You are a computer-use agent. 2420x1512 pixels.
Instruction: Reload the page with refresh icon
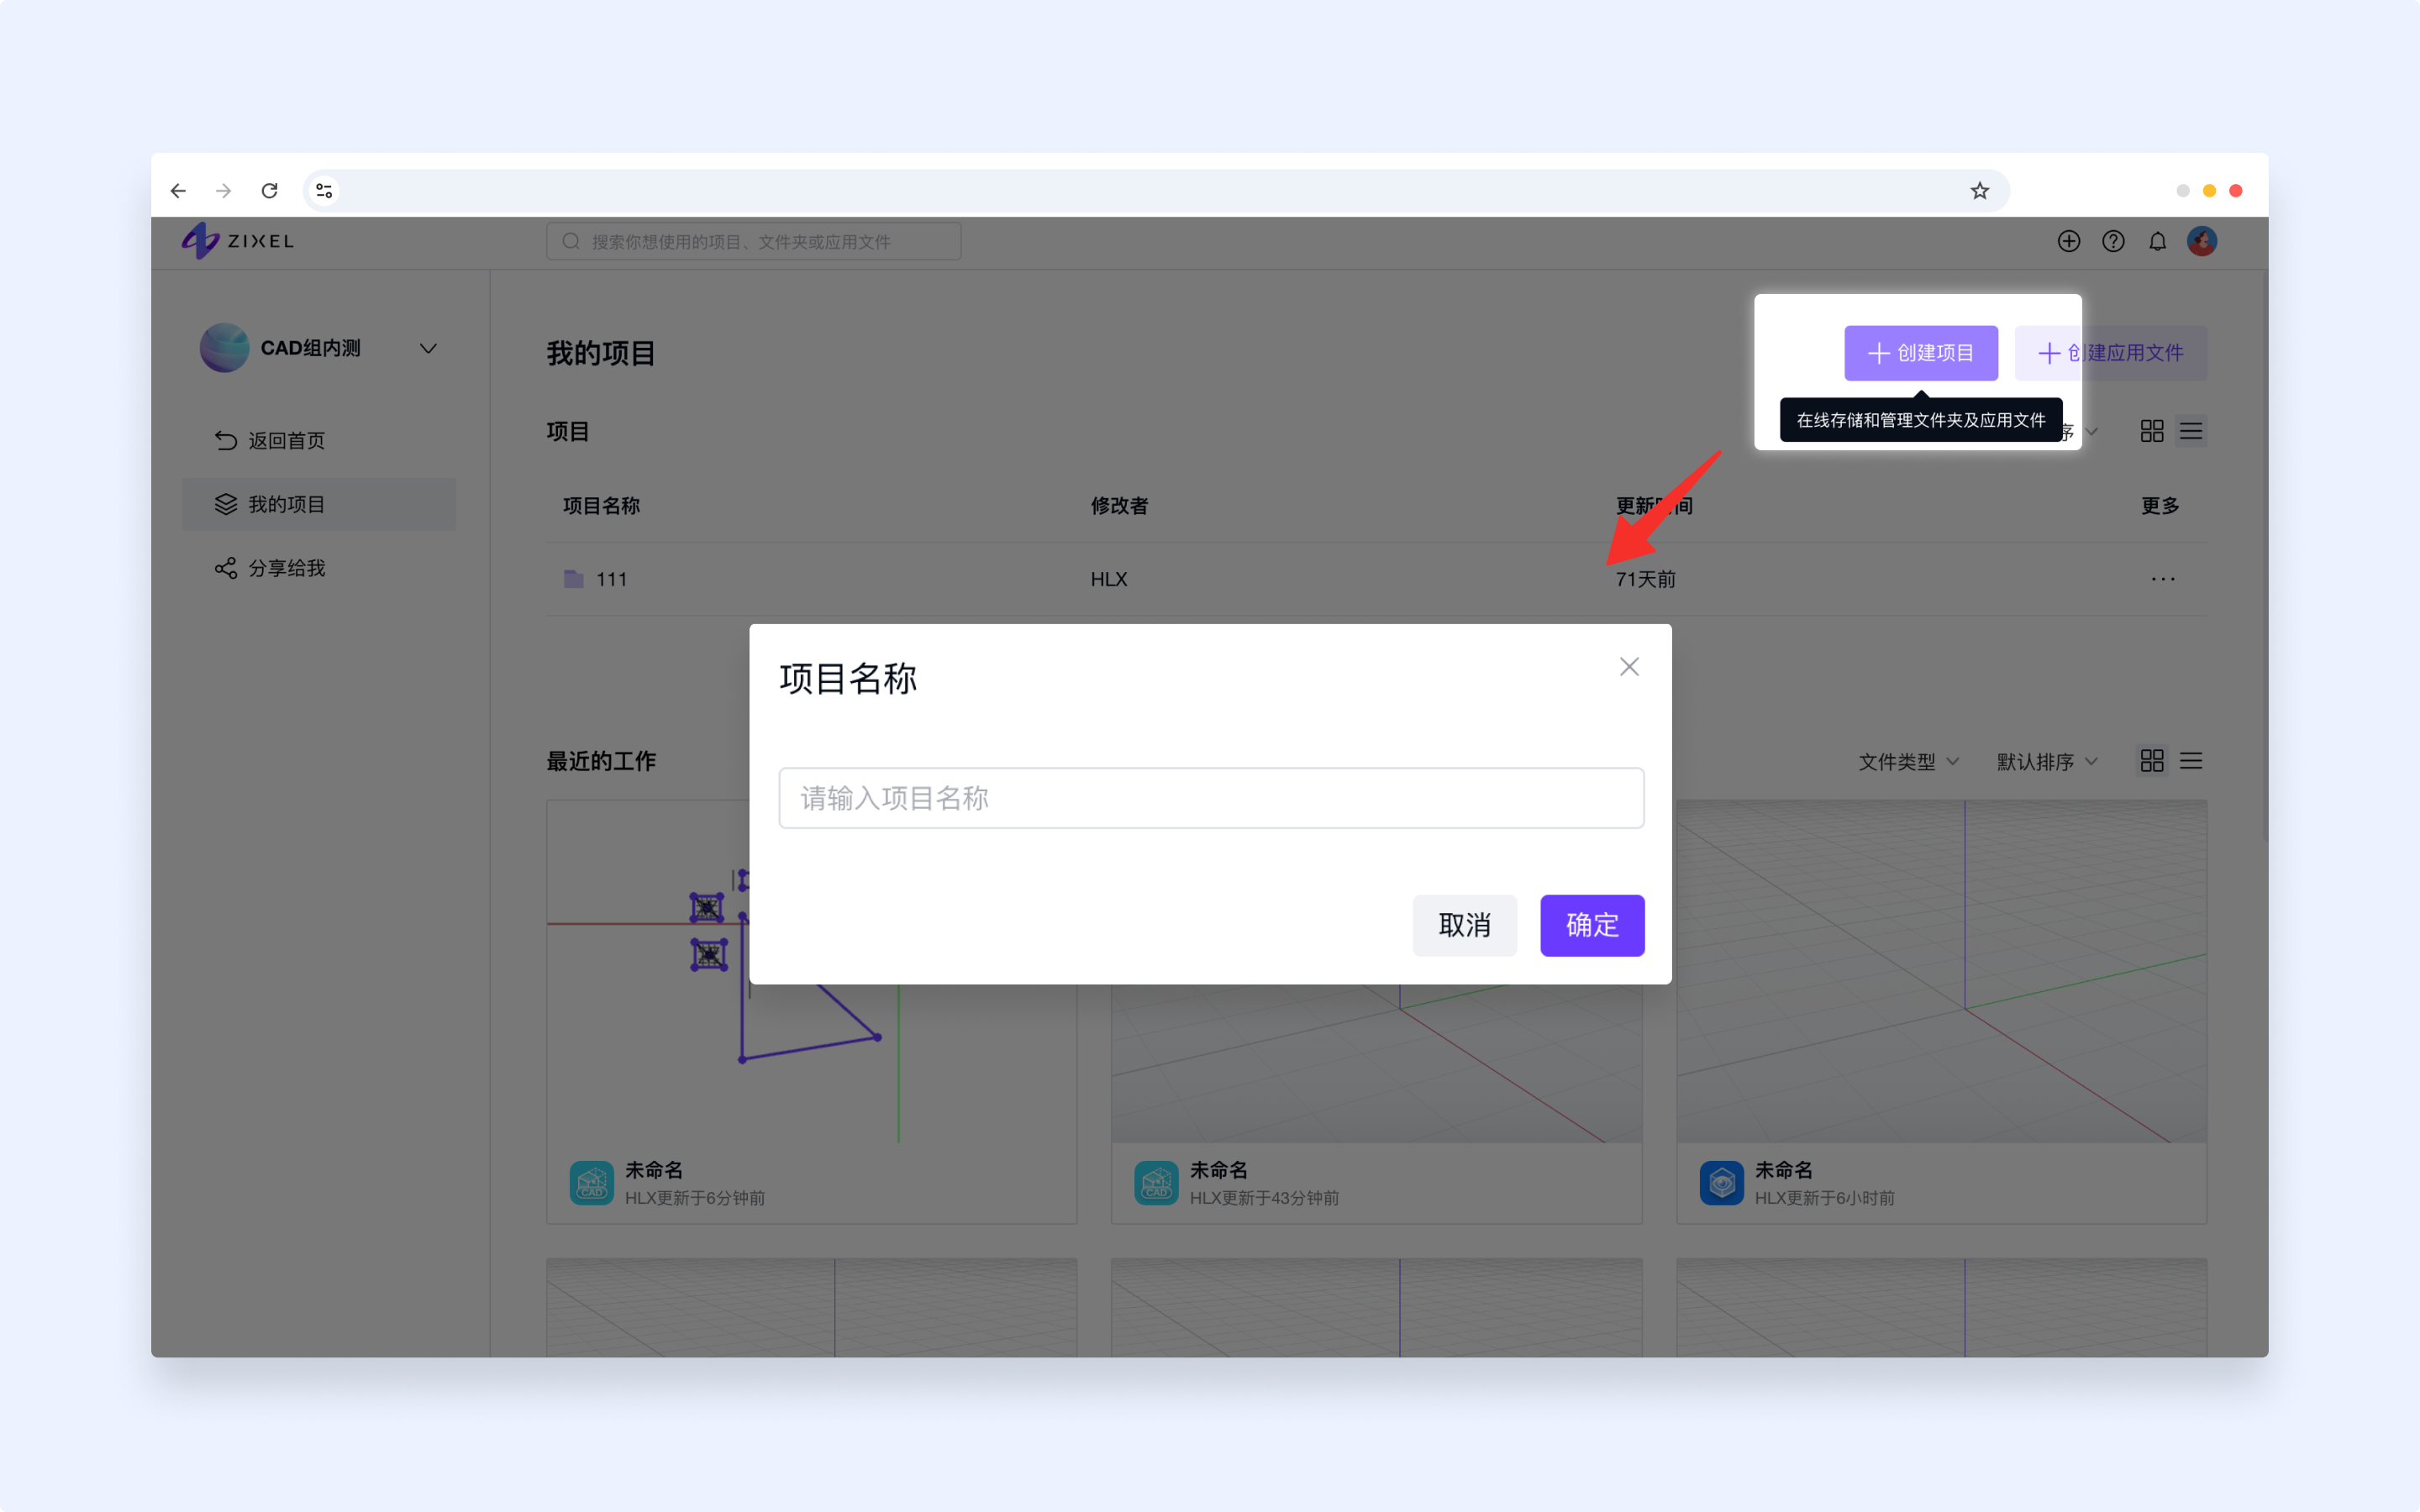(x=270, y=190)
